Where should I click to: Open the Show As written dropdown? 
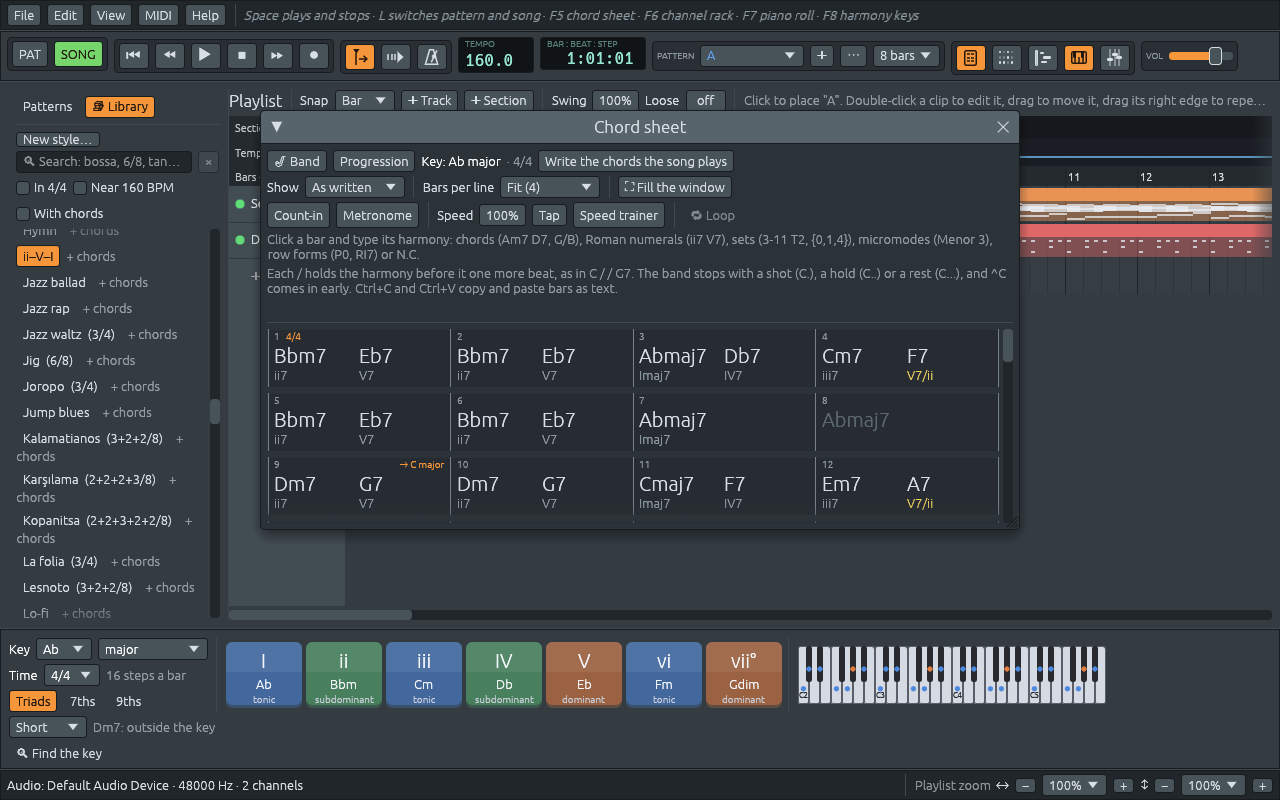[354, 187]
